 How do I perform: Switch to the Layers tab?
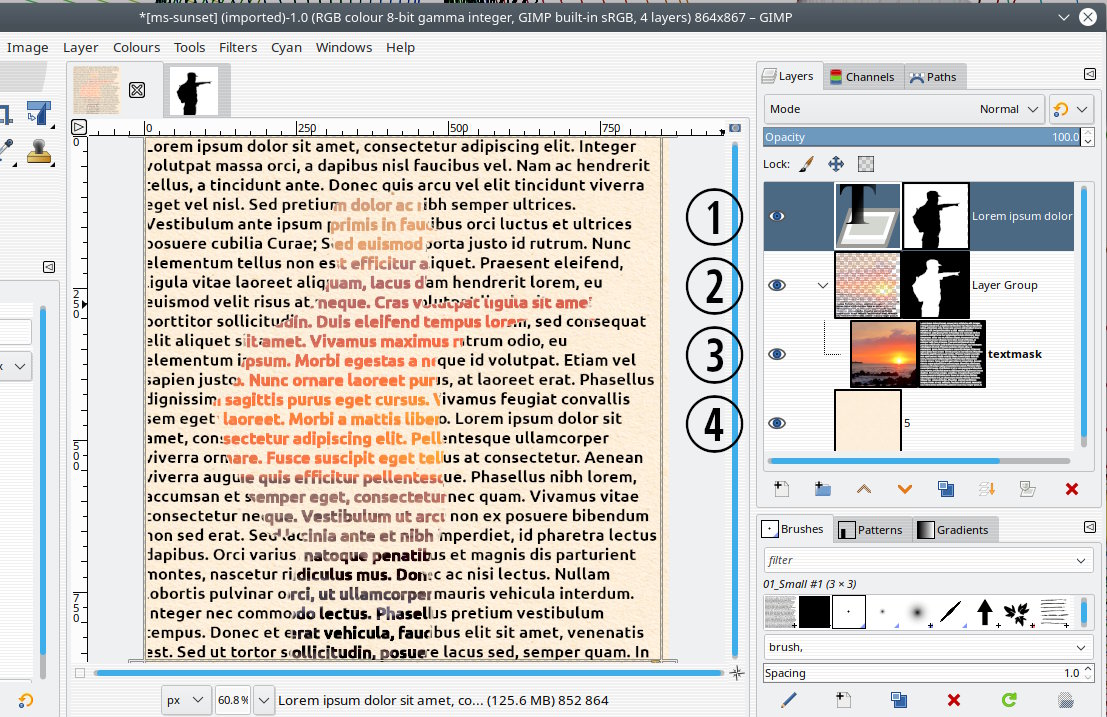click(x=789, y=76)
